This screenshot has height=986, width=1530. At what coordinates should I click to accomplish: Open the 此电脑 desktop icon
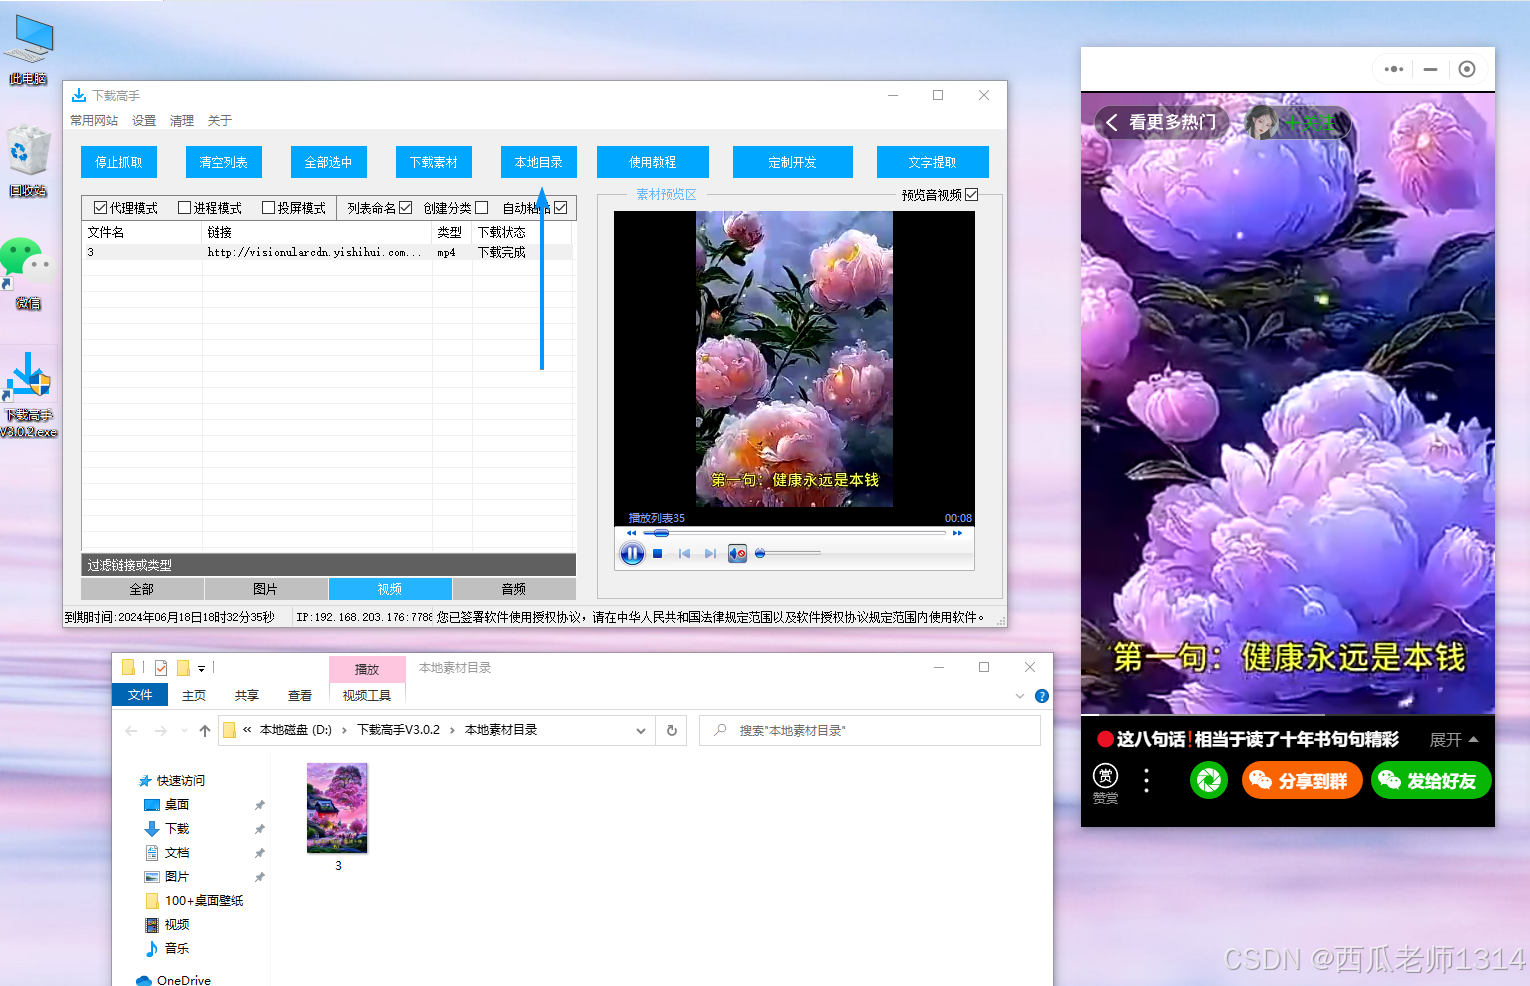tap(29, 50)
